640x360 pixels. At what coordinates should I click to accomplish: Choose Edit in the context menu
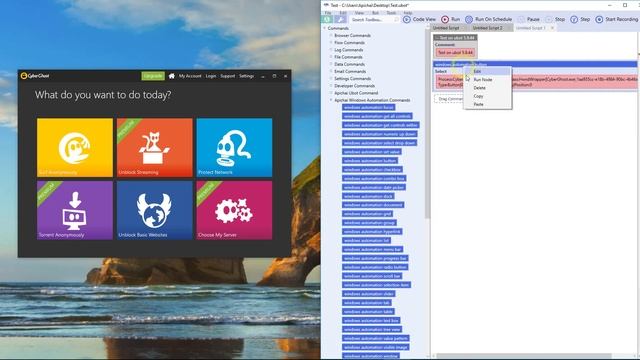click(x=487, y=71)
